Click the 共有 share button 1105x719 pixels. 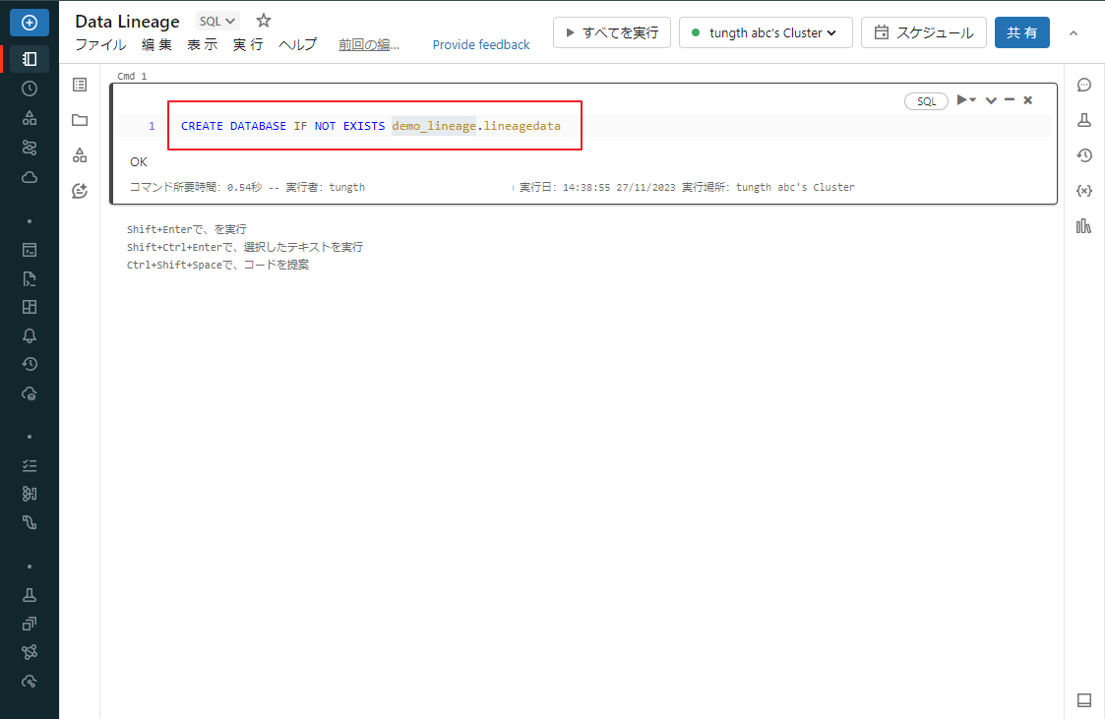(x=1022, y=32)
